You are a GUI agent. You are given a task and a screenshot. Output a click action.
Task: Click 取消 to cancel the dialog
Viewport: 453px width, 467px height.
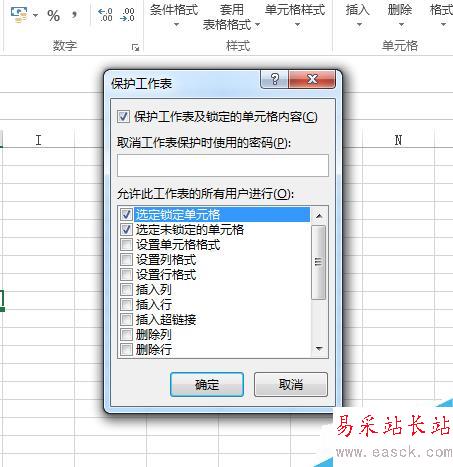click(x=291, y=384)
